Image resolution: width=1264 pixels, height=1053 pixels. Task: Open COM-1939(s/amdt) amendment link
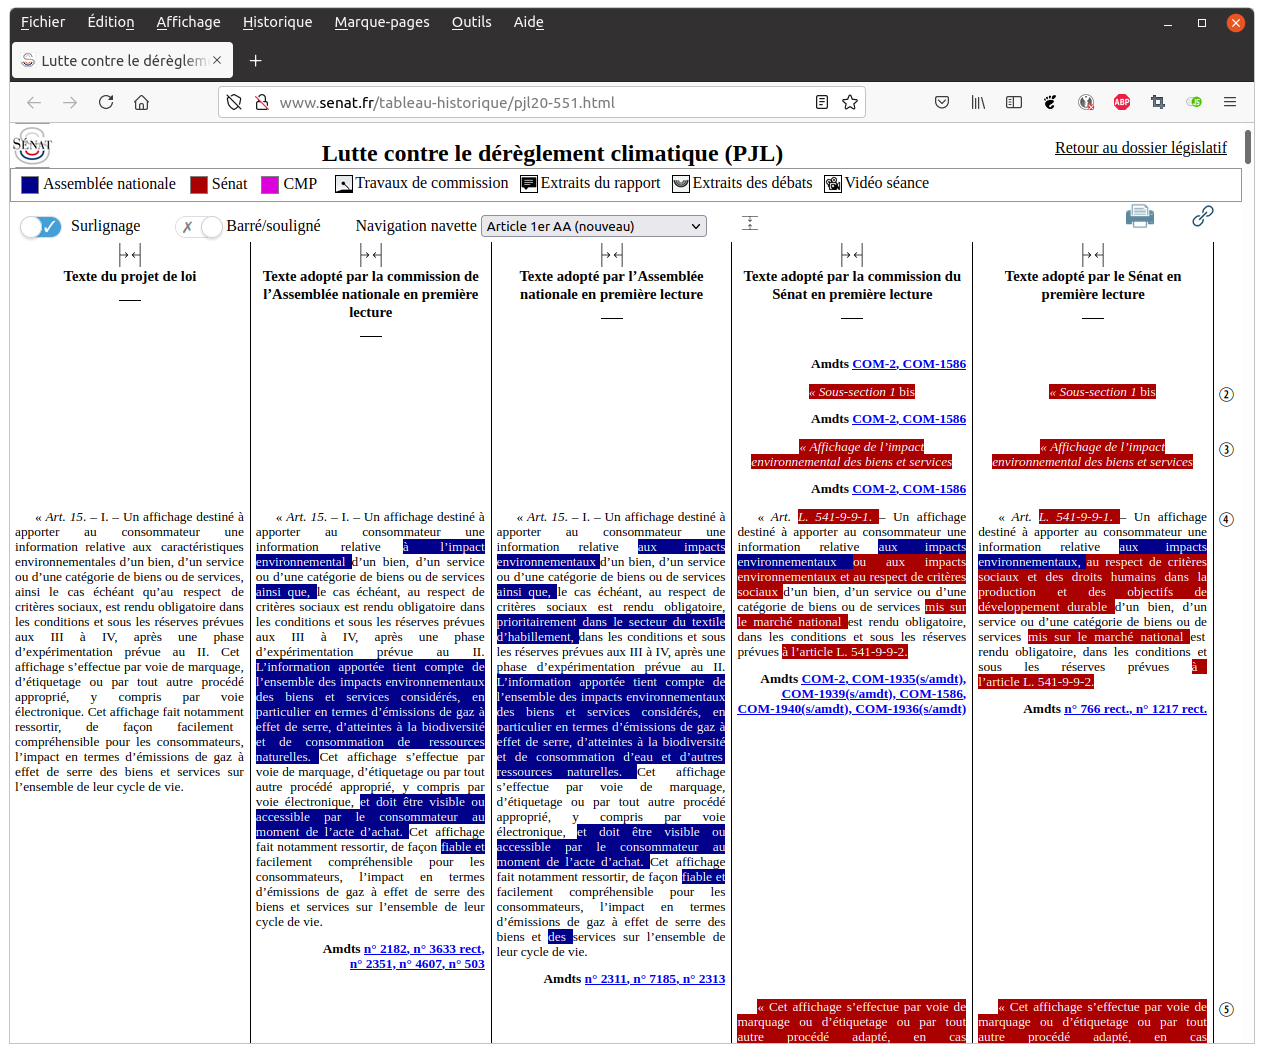(x=837, y=694)
